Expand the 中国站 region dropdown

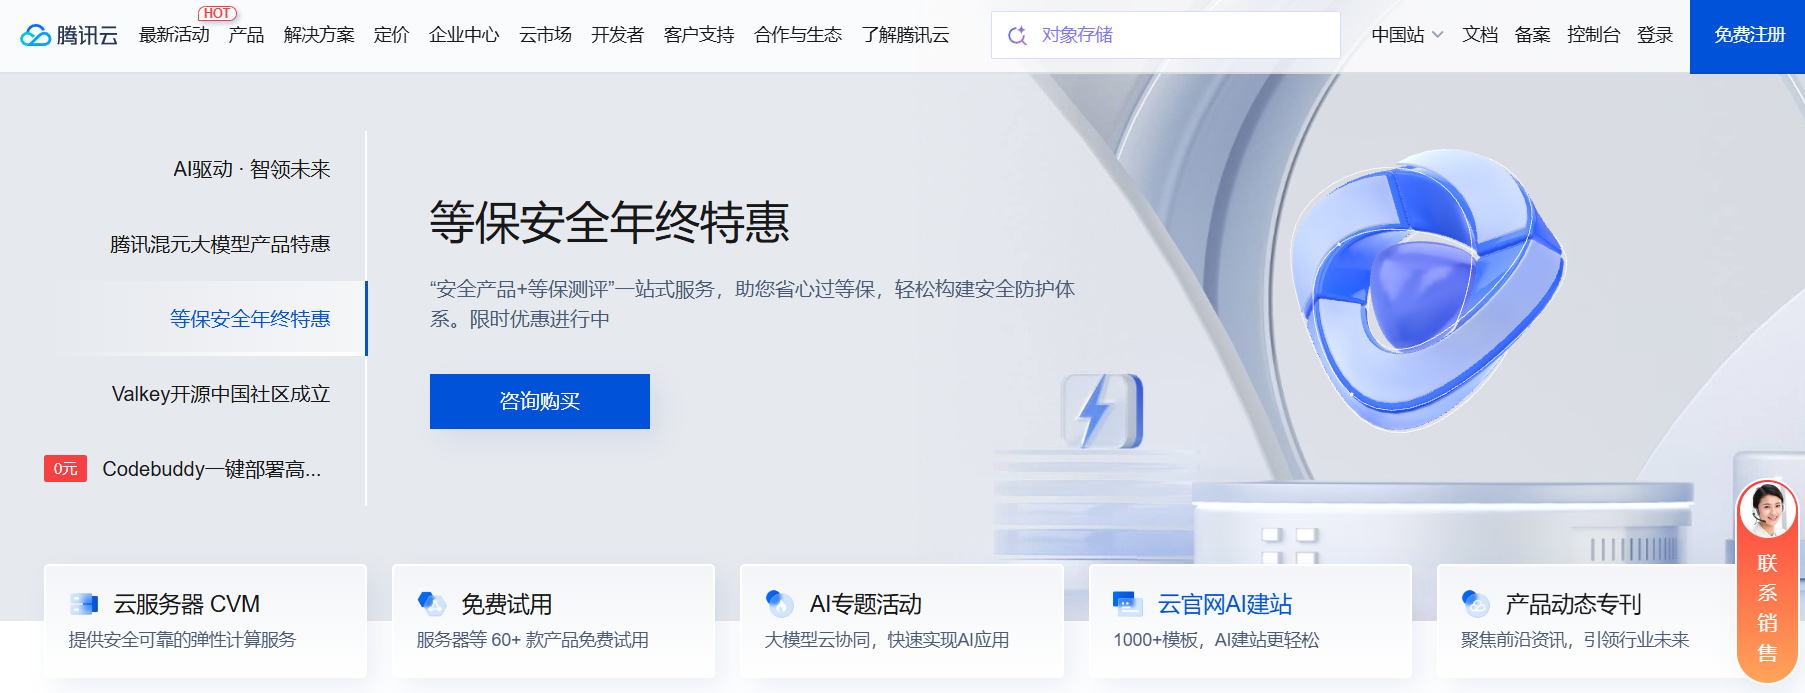coord(1407,35)
